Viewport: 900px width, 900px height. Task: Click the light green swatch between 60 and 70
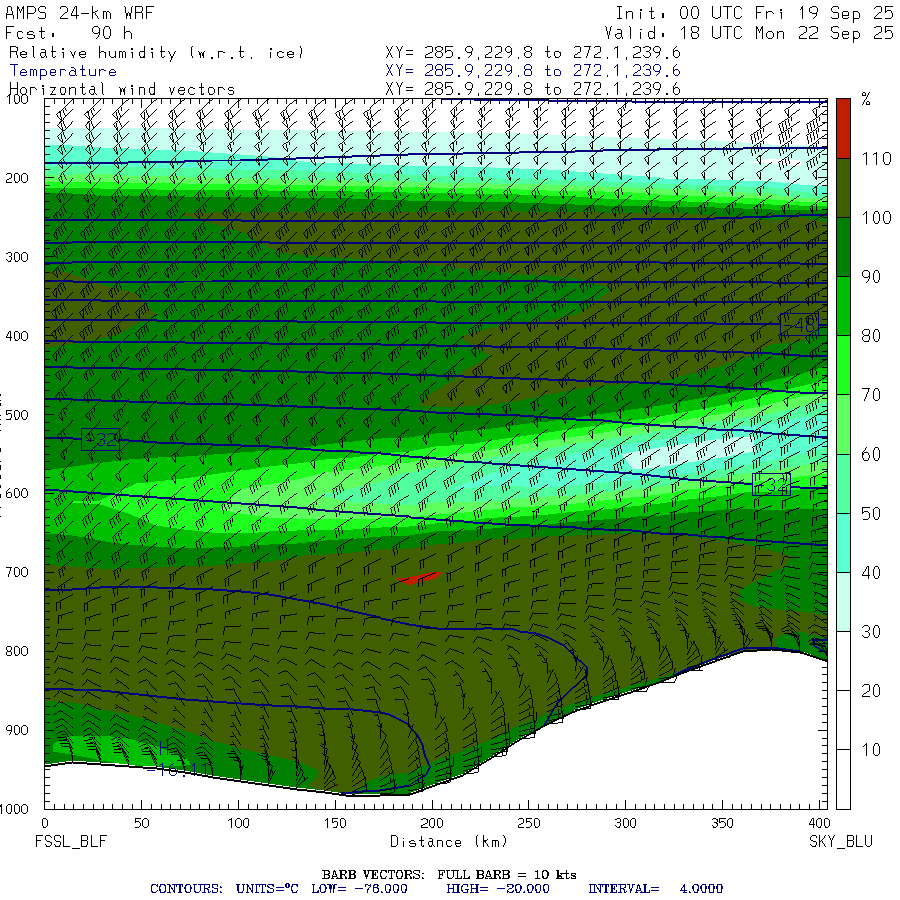tap(843, 424)
